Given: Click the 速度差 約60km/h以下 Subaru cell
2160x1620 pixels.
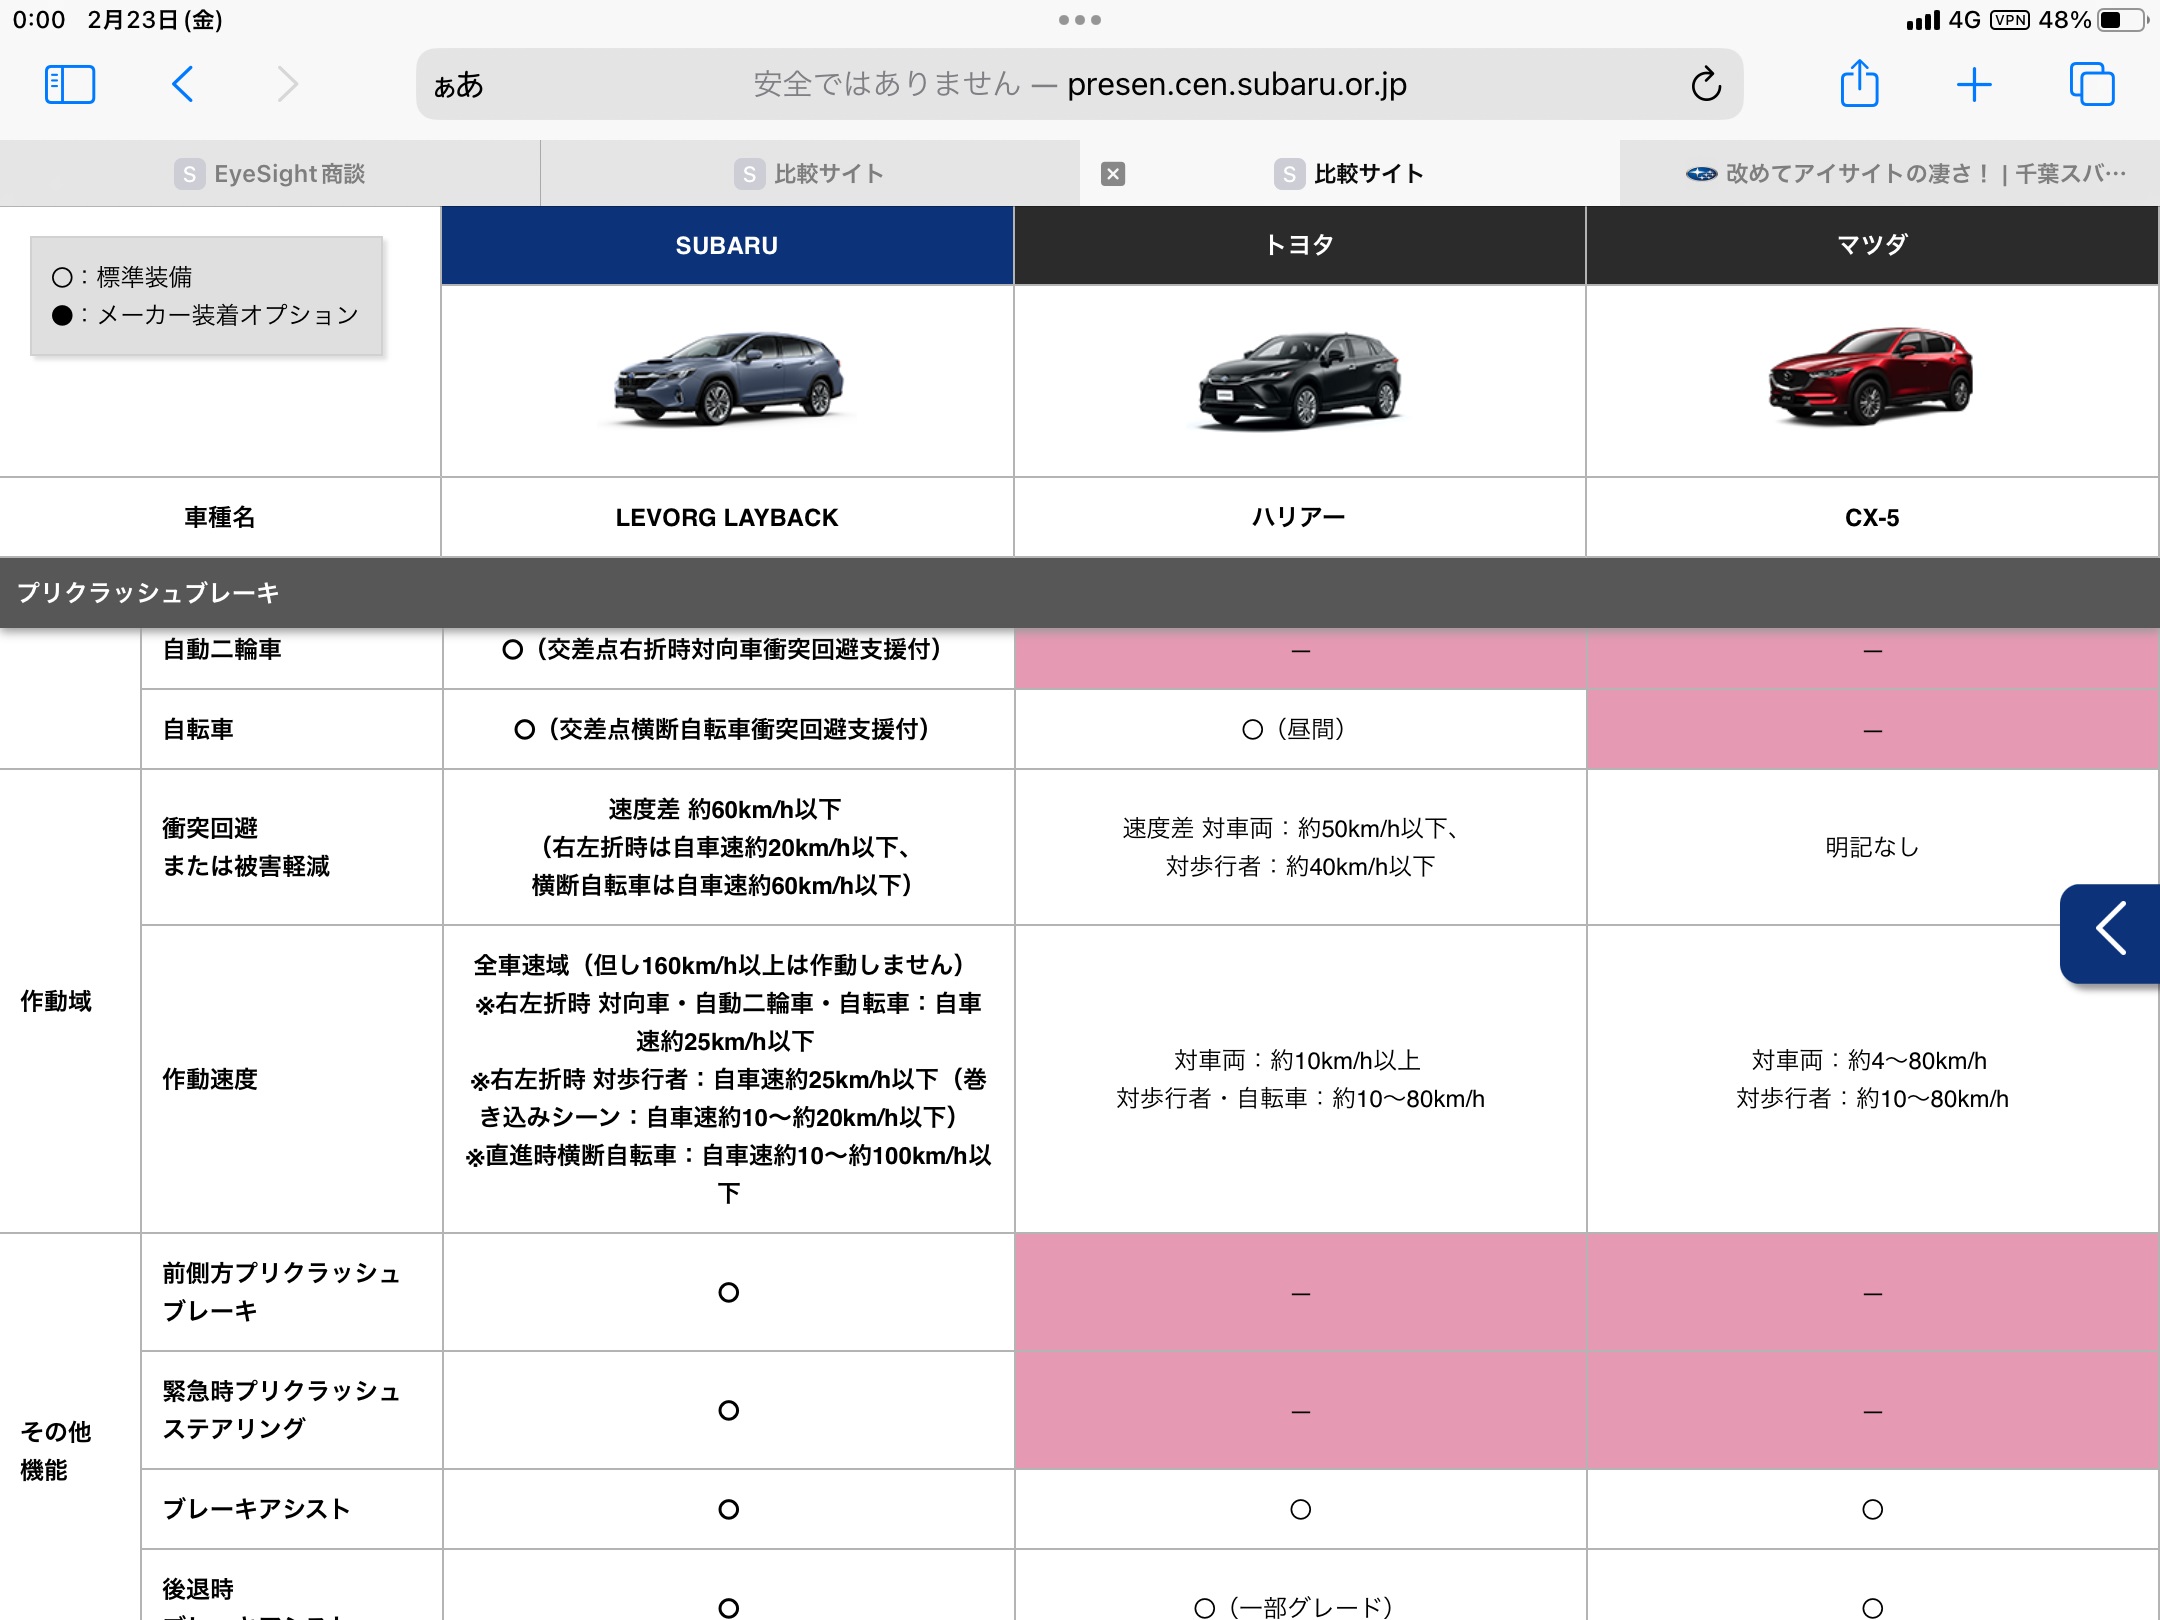Looking at the screenshot, I should 726,847.
